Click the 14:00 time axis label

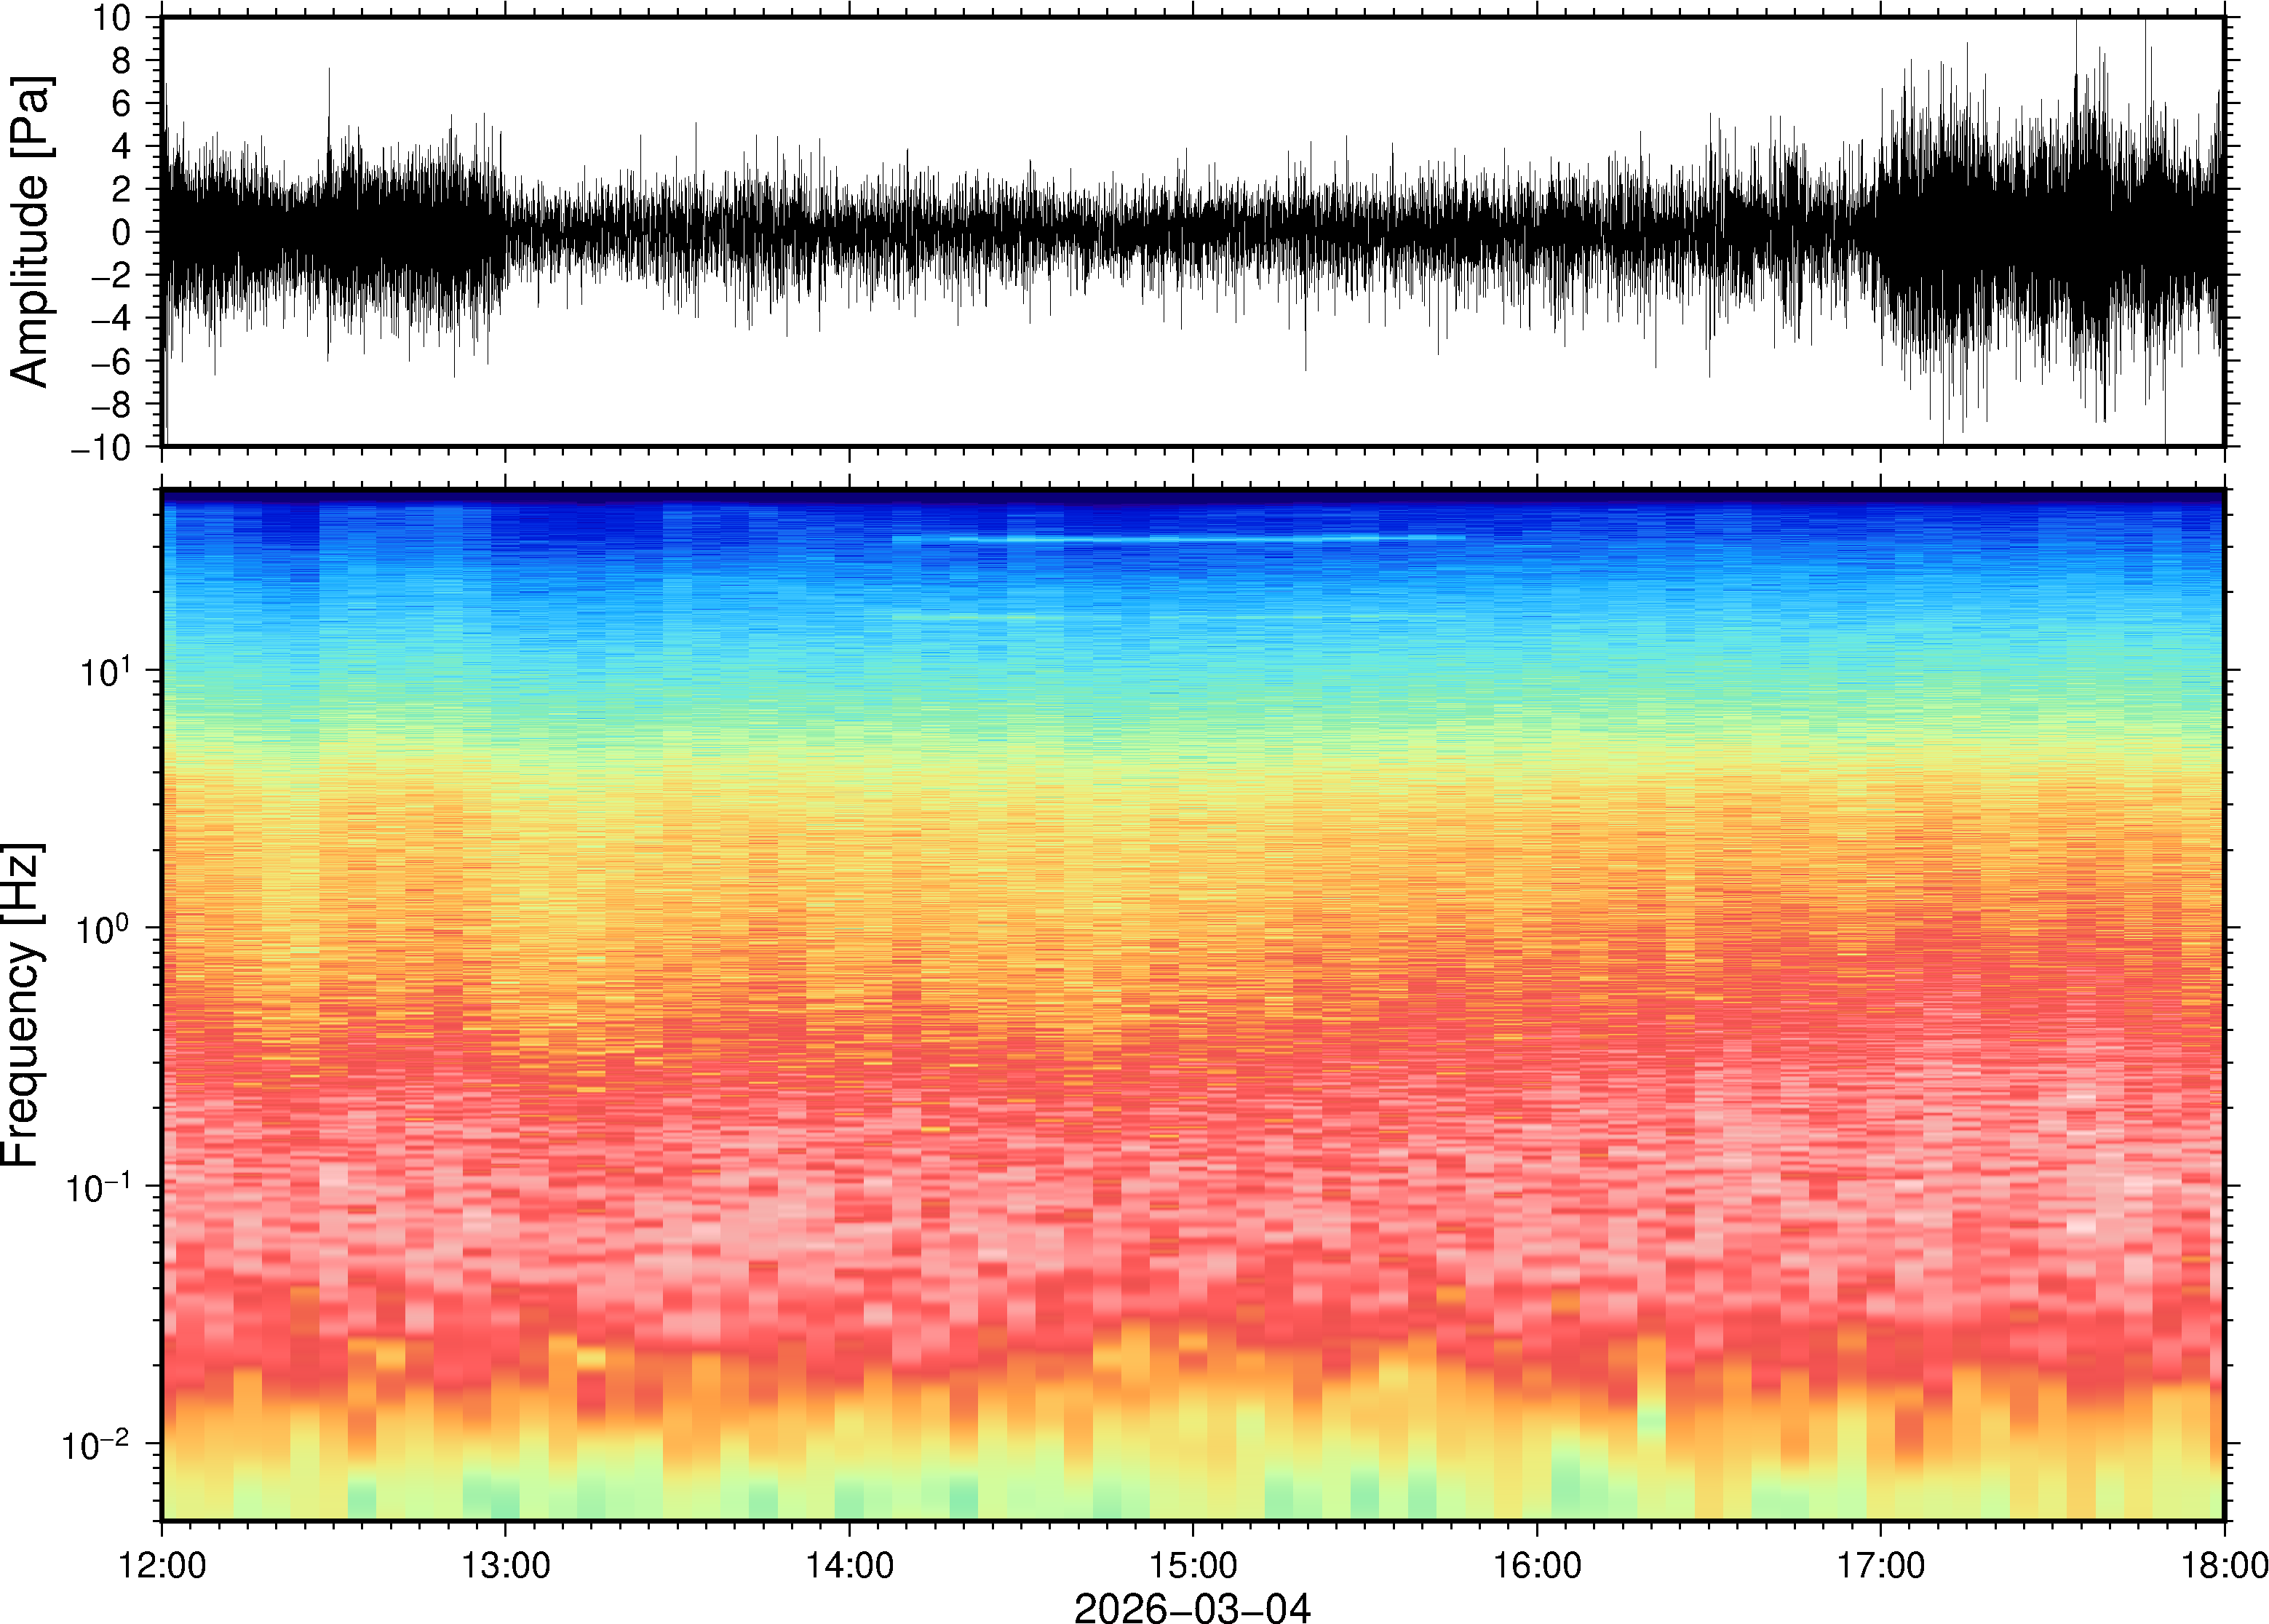tap(849, 1565)
